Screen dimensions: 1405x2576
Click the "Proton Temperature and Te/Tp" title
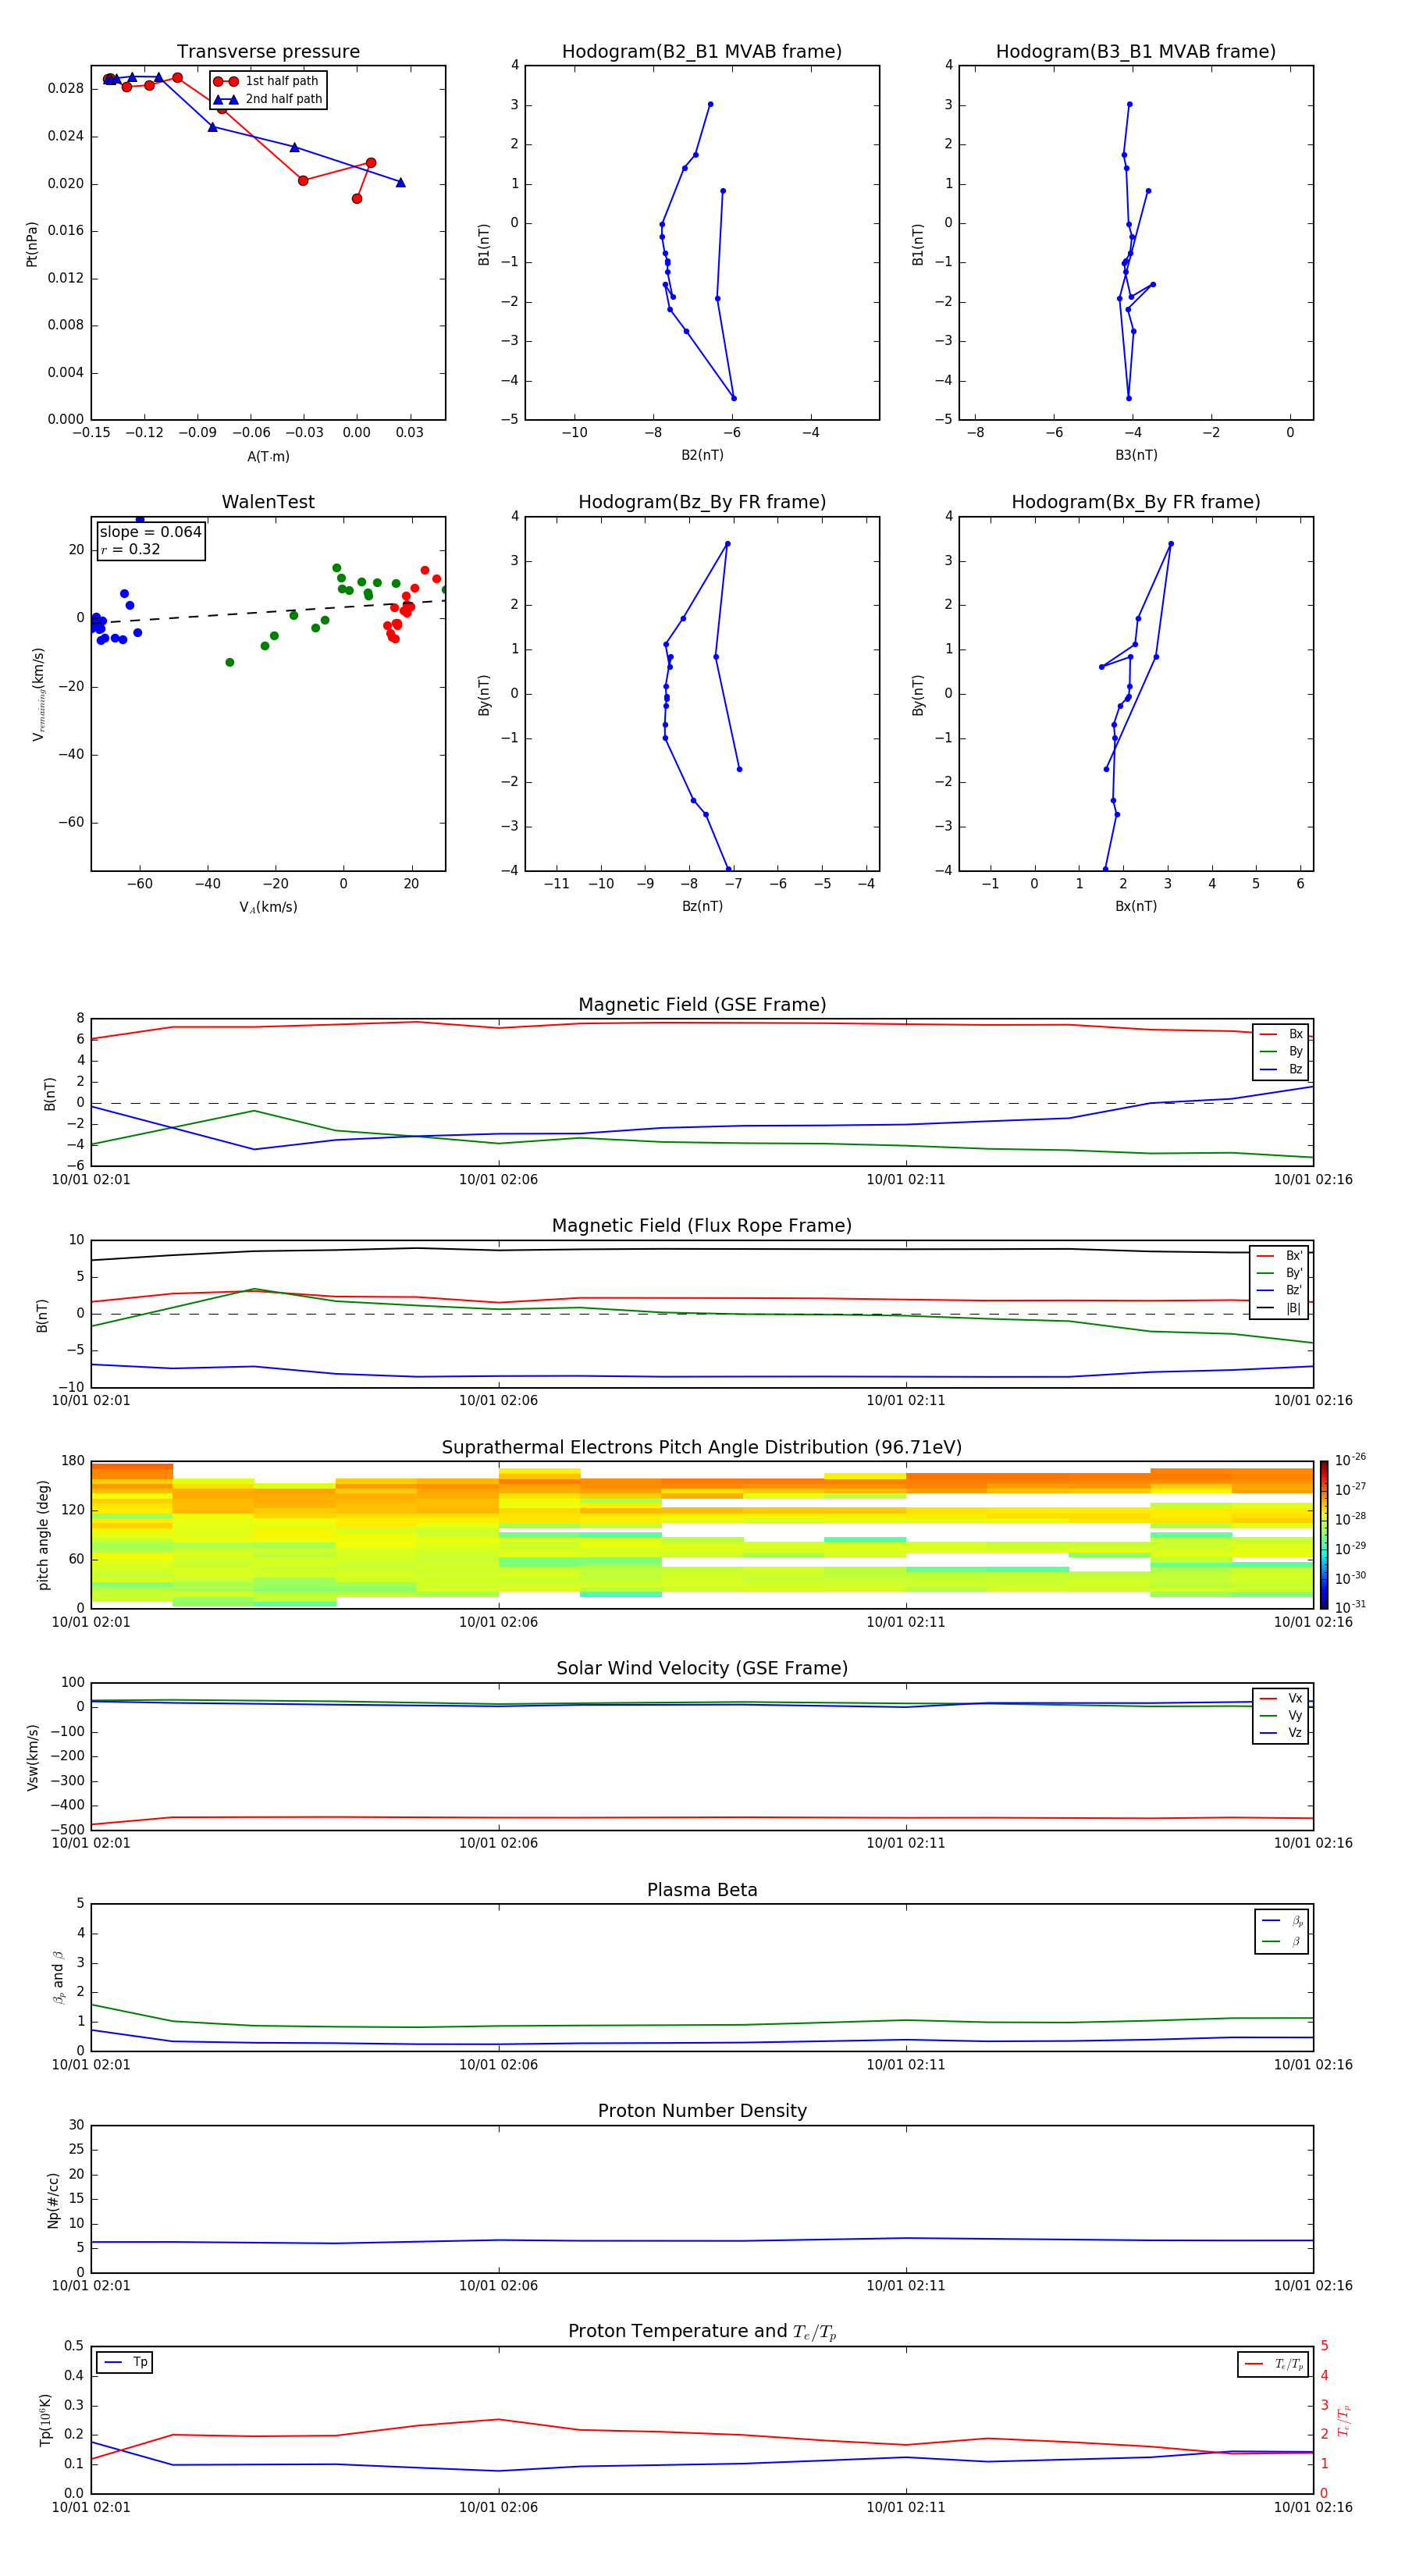tap(702, 2332)
